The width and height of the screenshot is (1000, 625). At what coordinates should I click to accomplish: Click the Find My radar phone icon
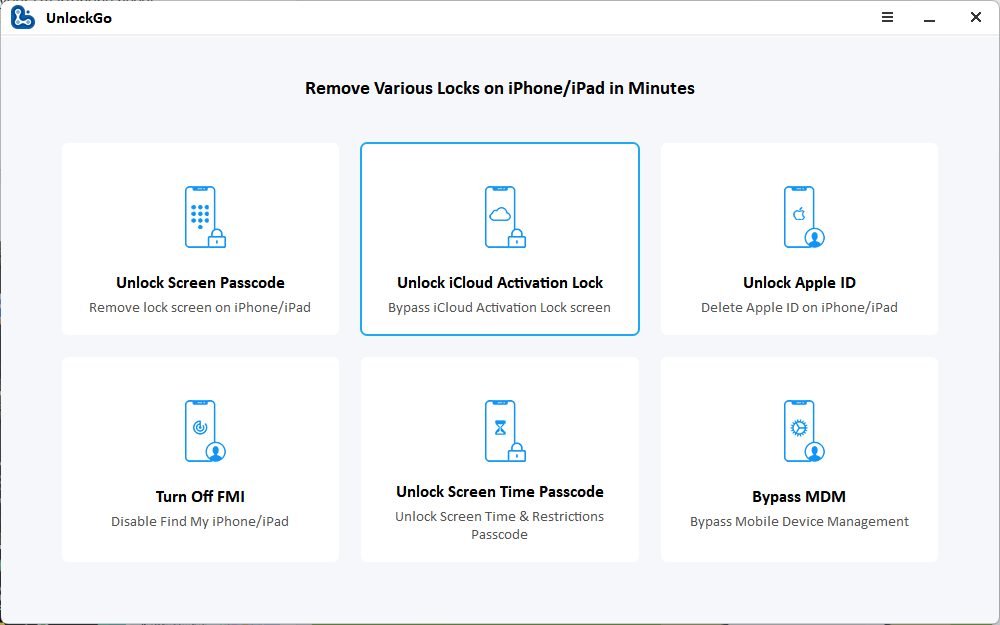pos(205,431)
